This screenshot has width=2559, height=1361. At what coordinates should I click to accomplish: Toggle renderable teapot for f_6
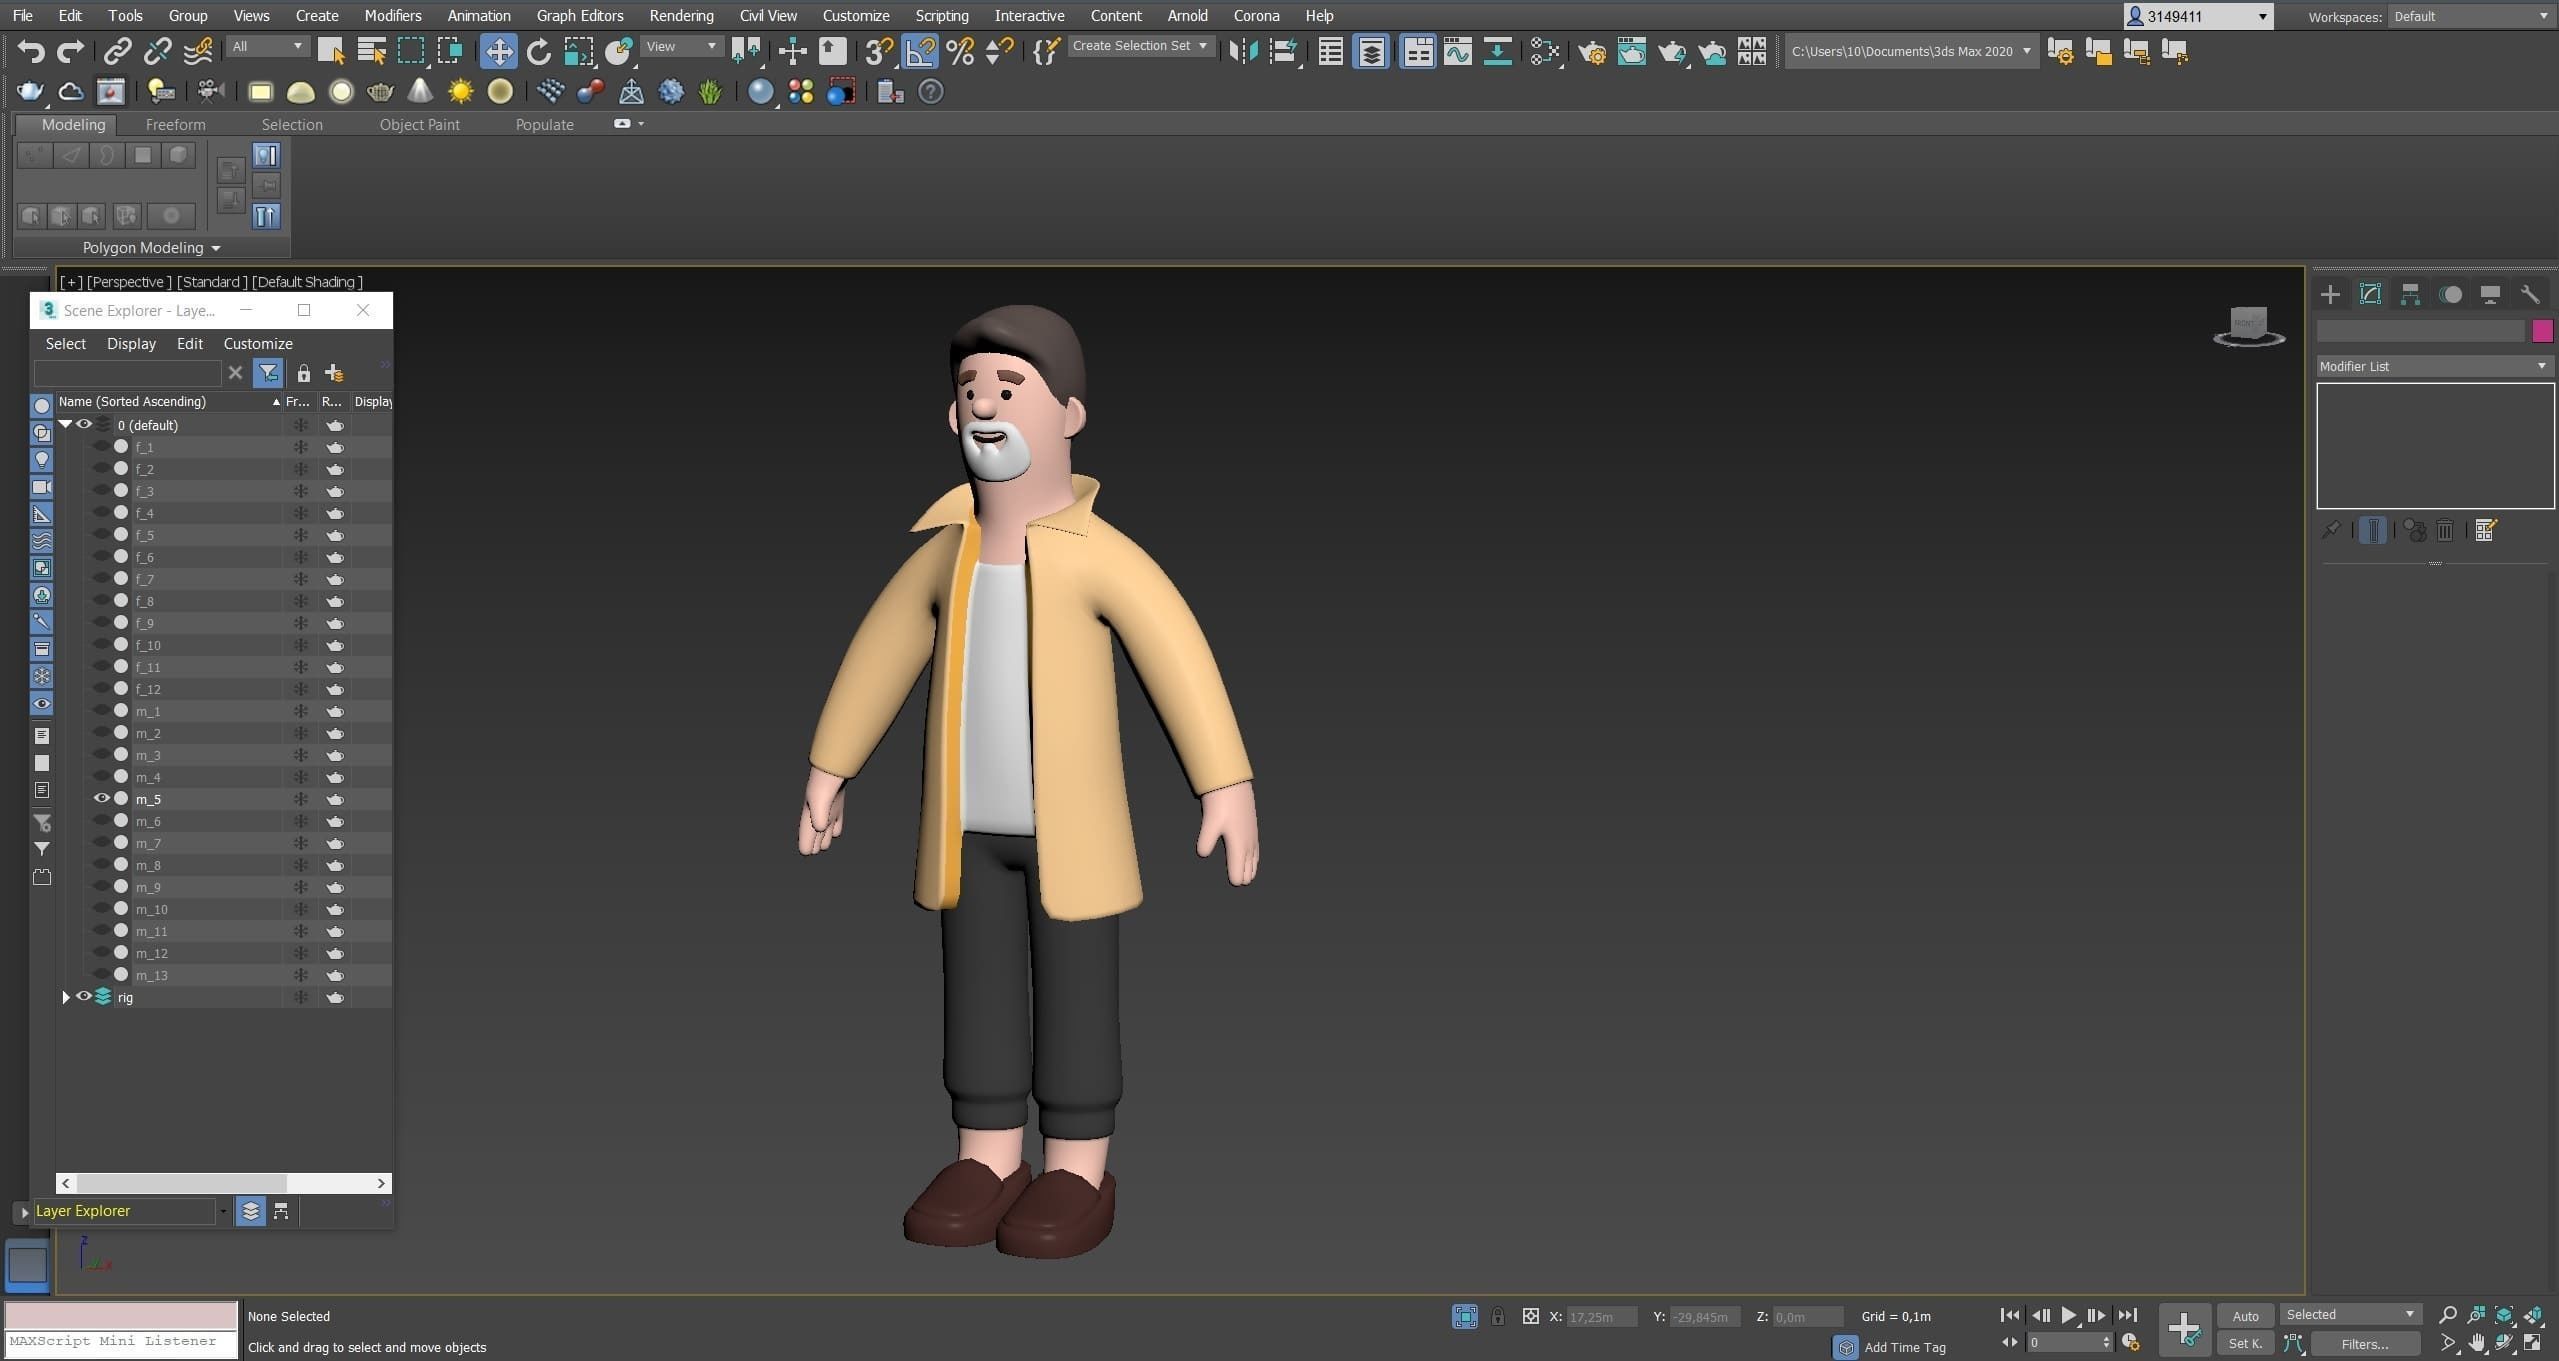coord(335,557)
